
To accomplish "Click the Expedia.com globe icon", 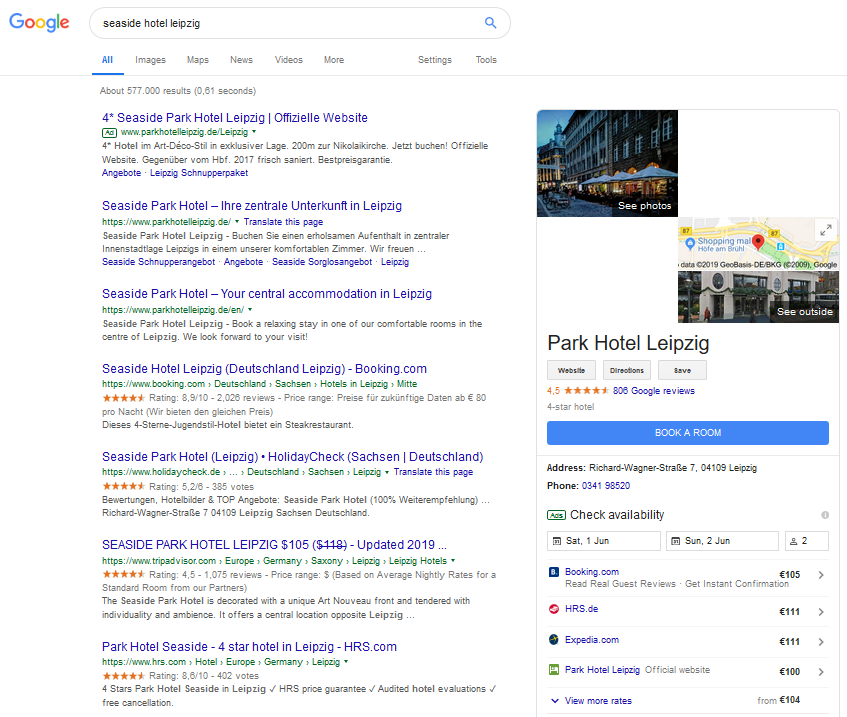I will (x=554, y=640).
